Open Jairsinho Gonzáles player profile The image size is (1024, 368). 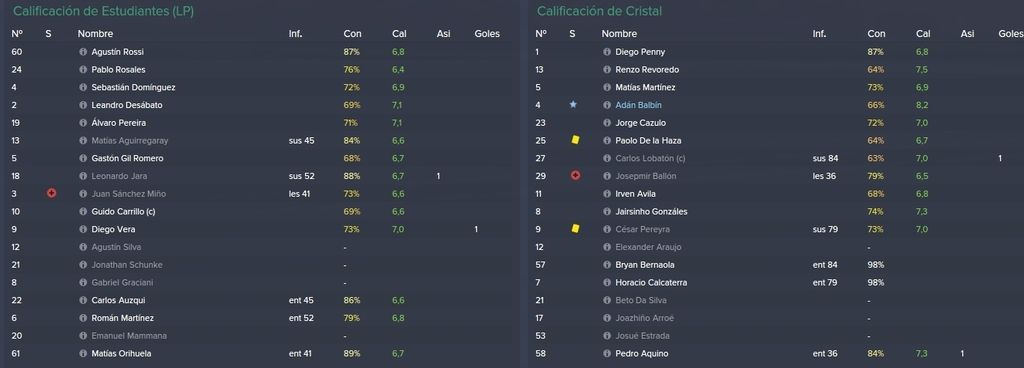[x=651, y=211]
